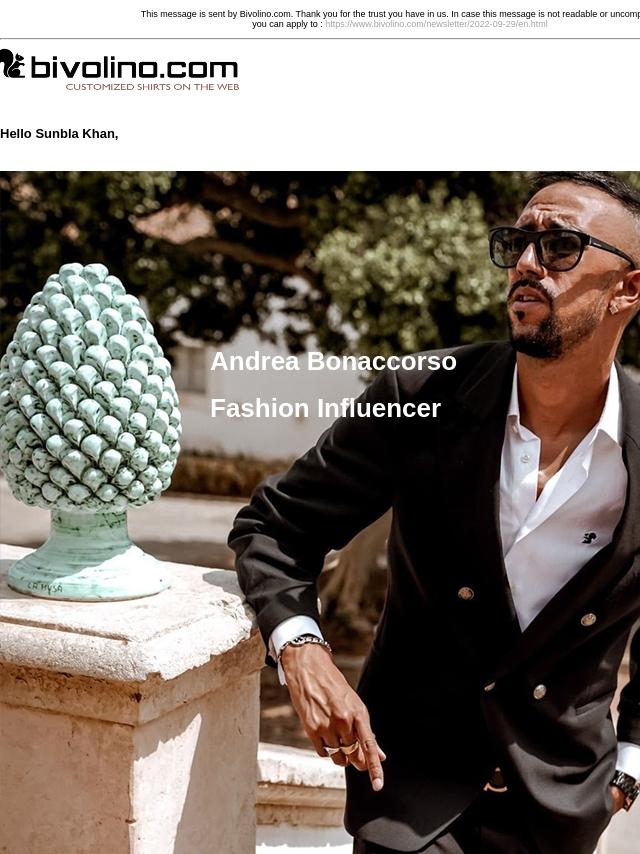This screenshot has height=854, width=640.
Task: Click the top gold button on the blazer
Action: point(465,593)
